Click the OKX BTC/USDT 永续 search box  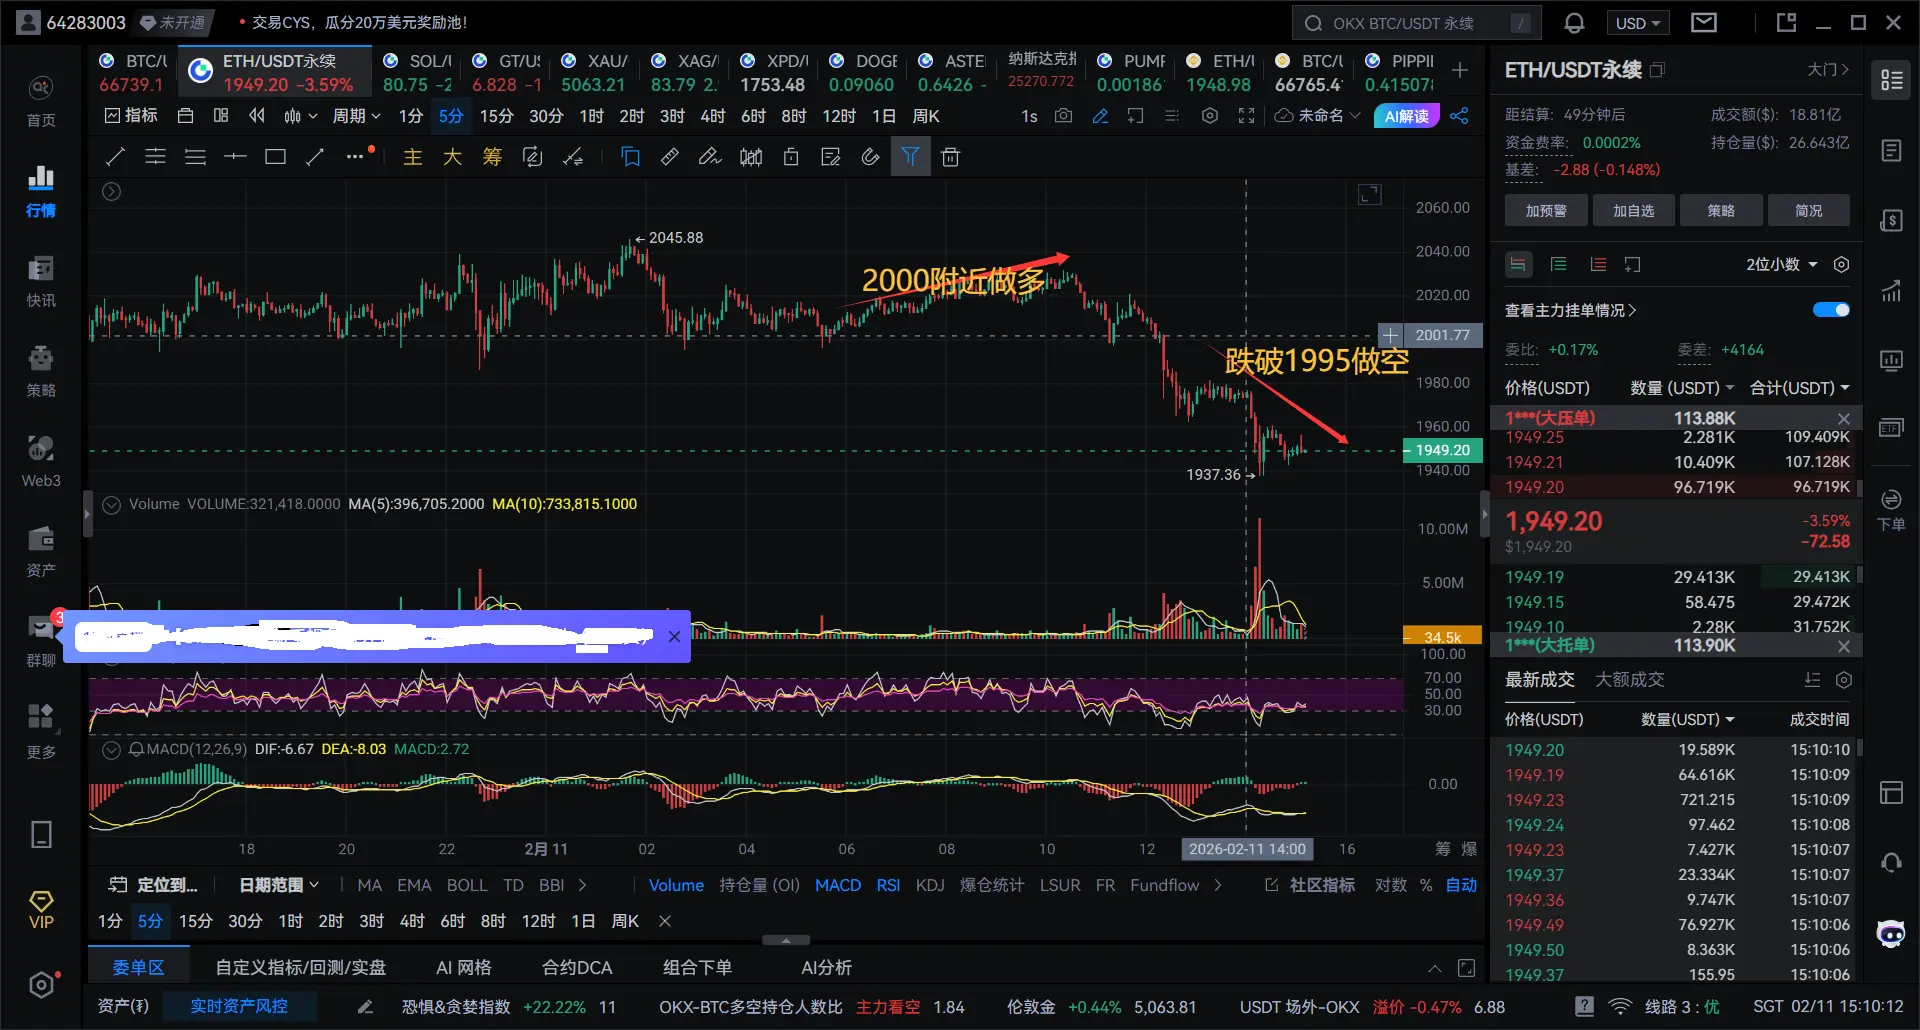coord(1416,23)
